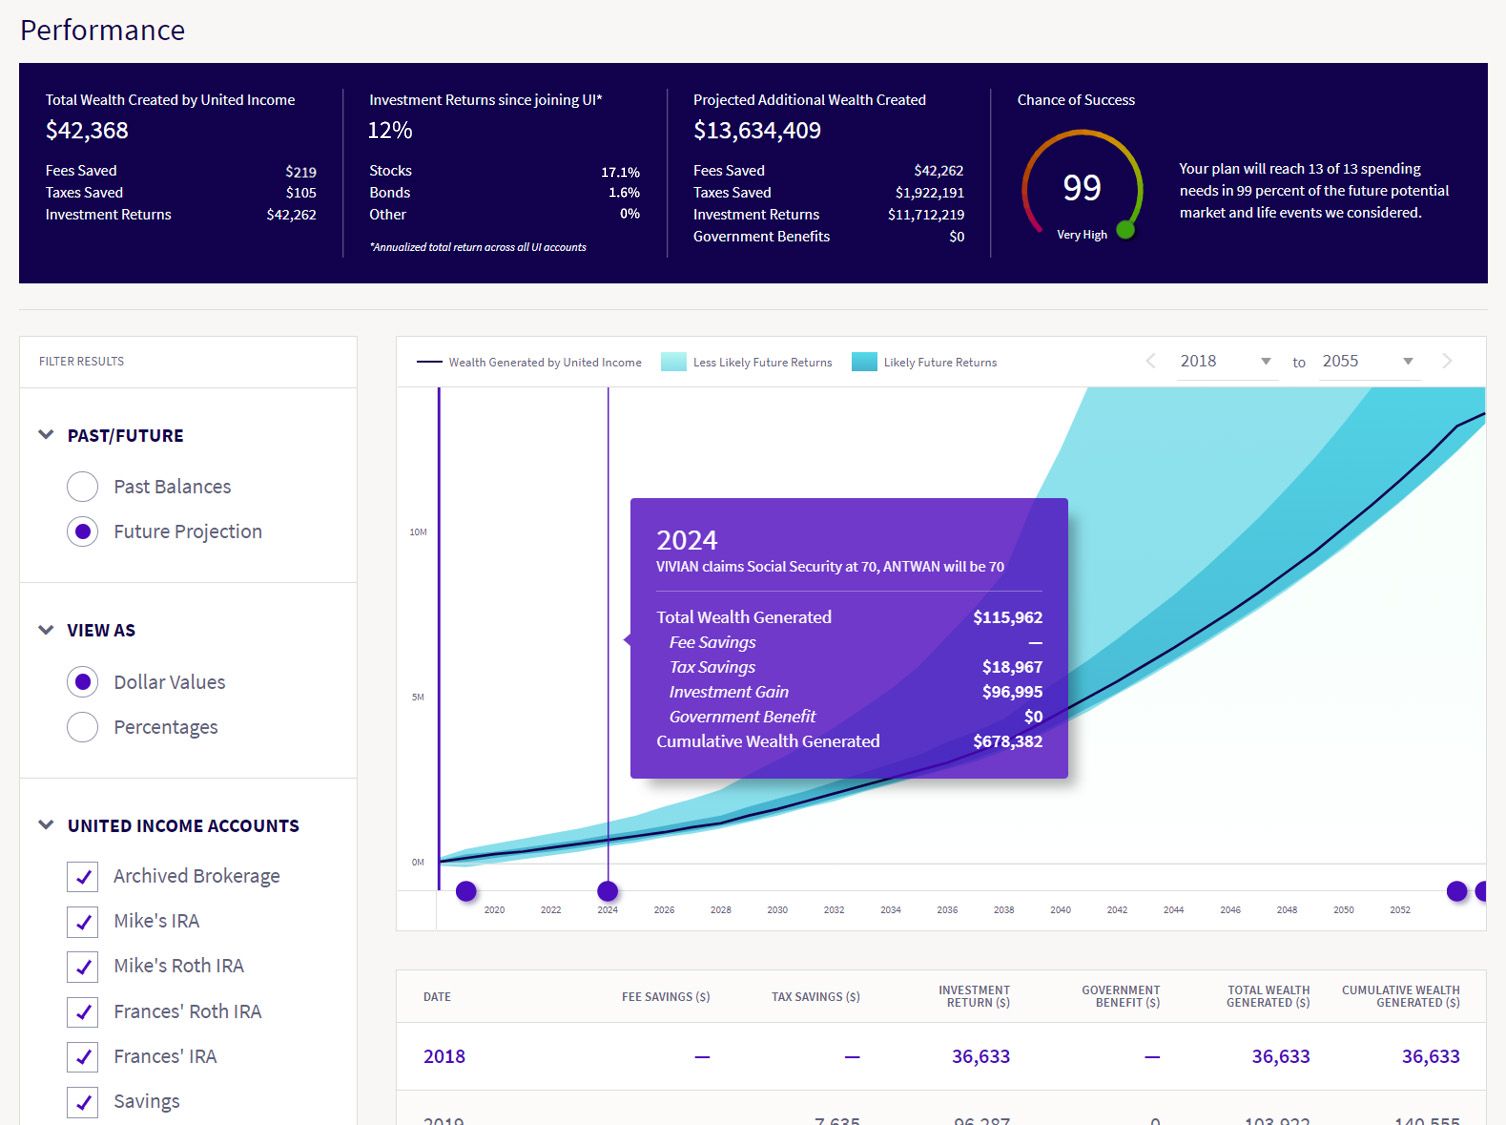Click the FILTER RESULTS panel heading
The width and height of the screenshot is (1506, 1125).
click(x=81, y=362)
